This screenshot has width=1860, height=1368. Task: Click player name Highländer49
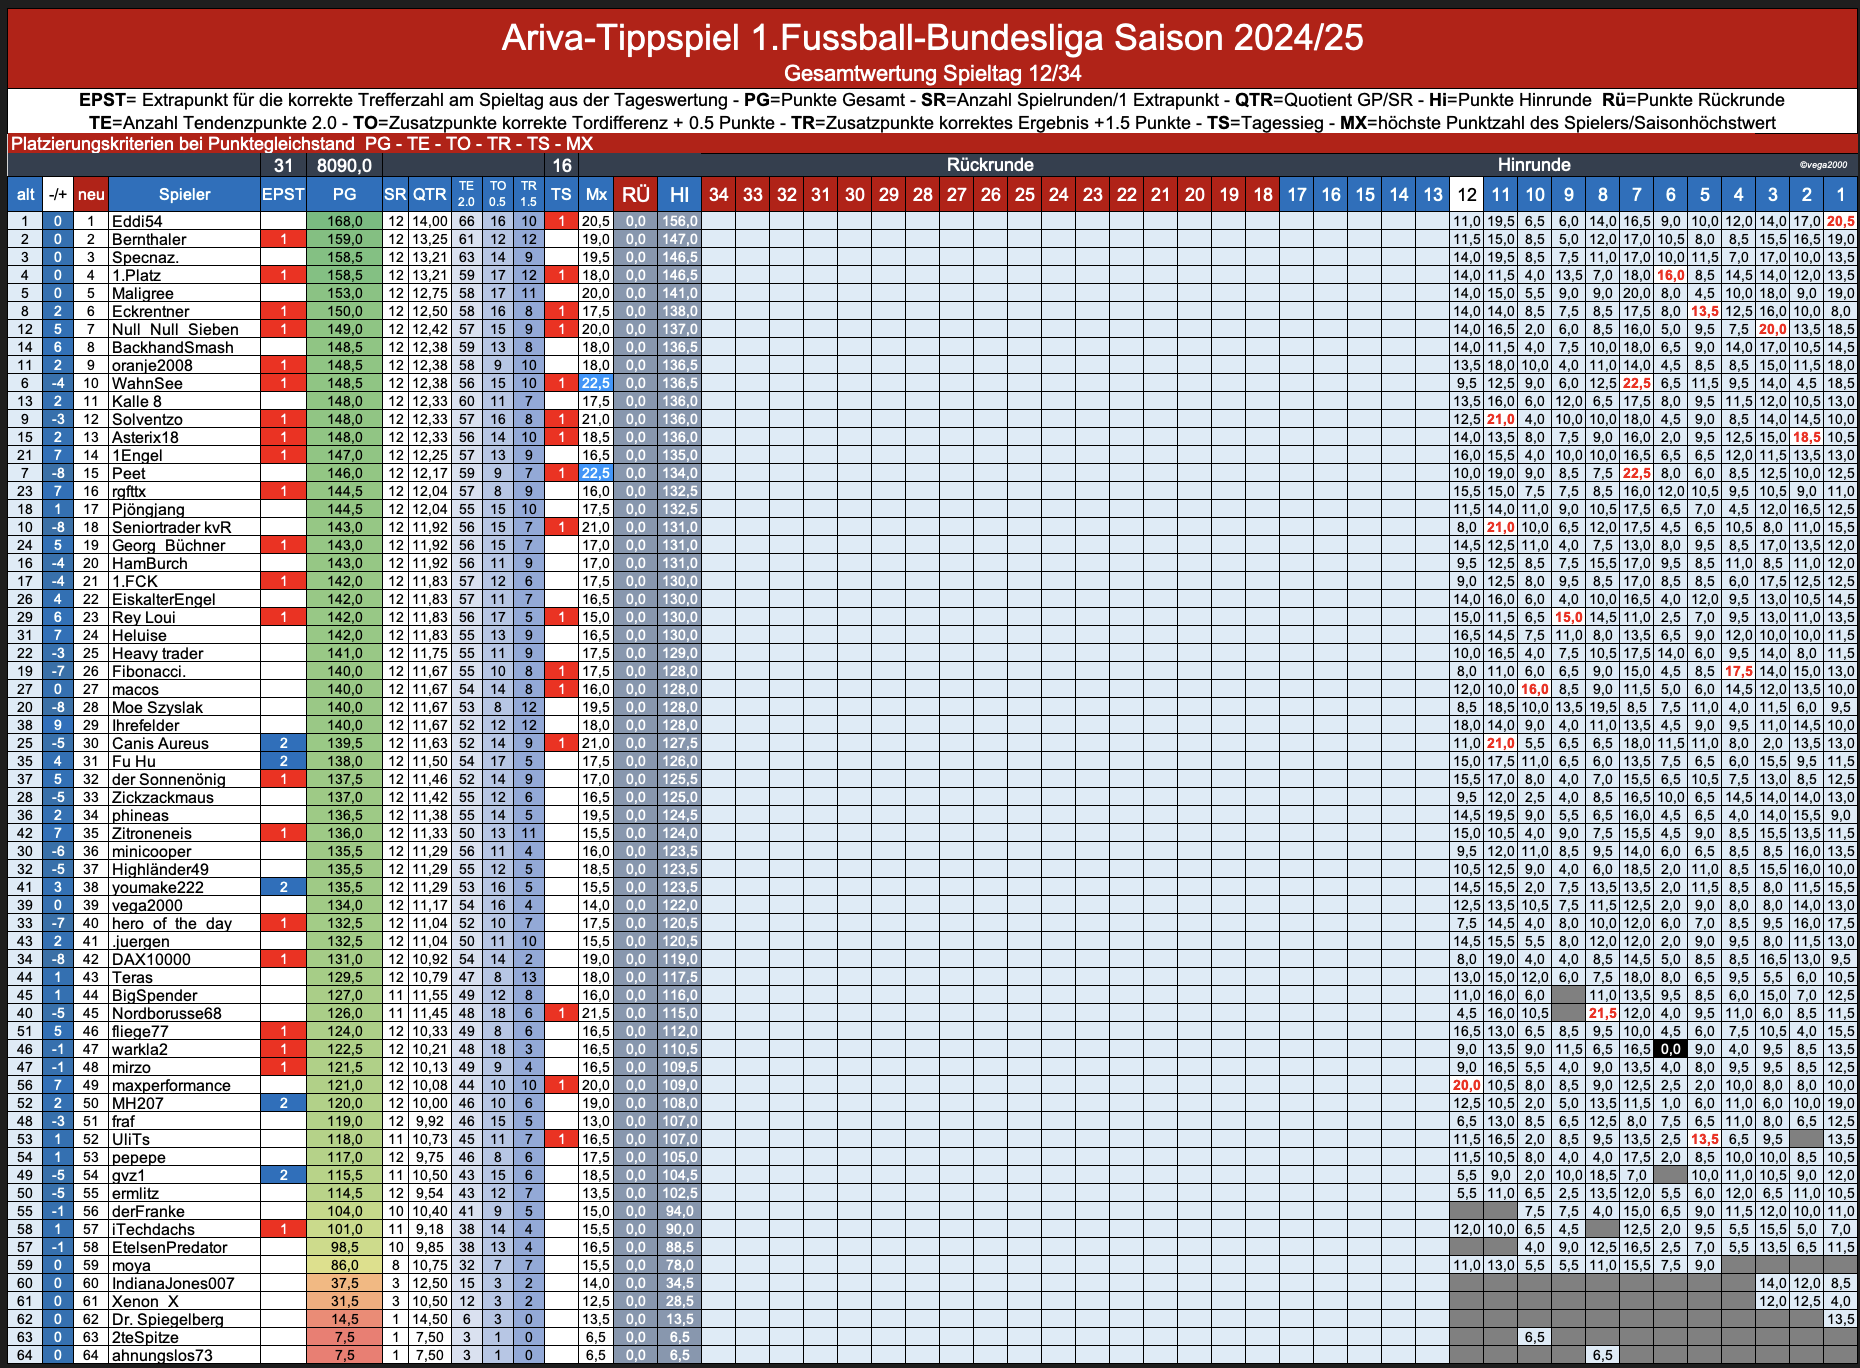point(160,869)
